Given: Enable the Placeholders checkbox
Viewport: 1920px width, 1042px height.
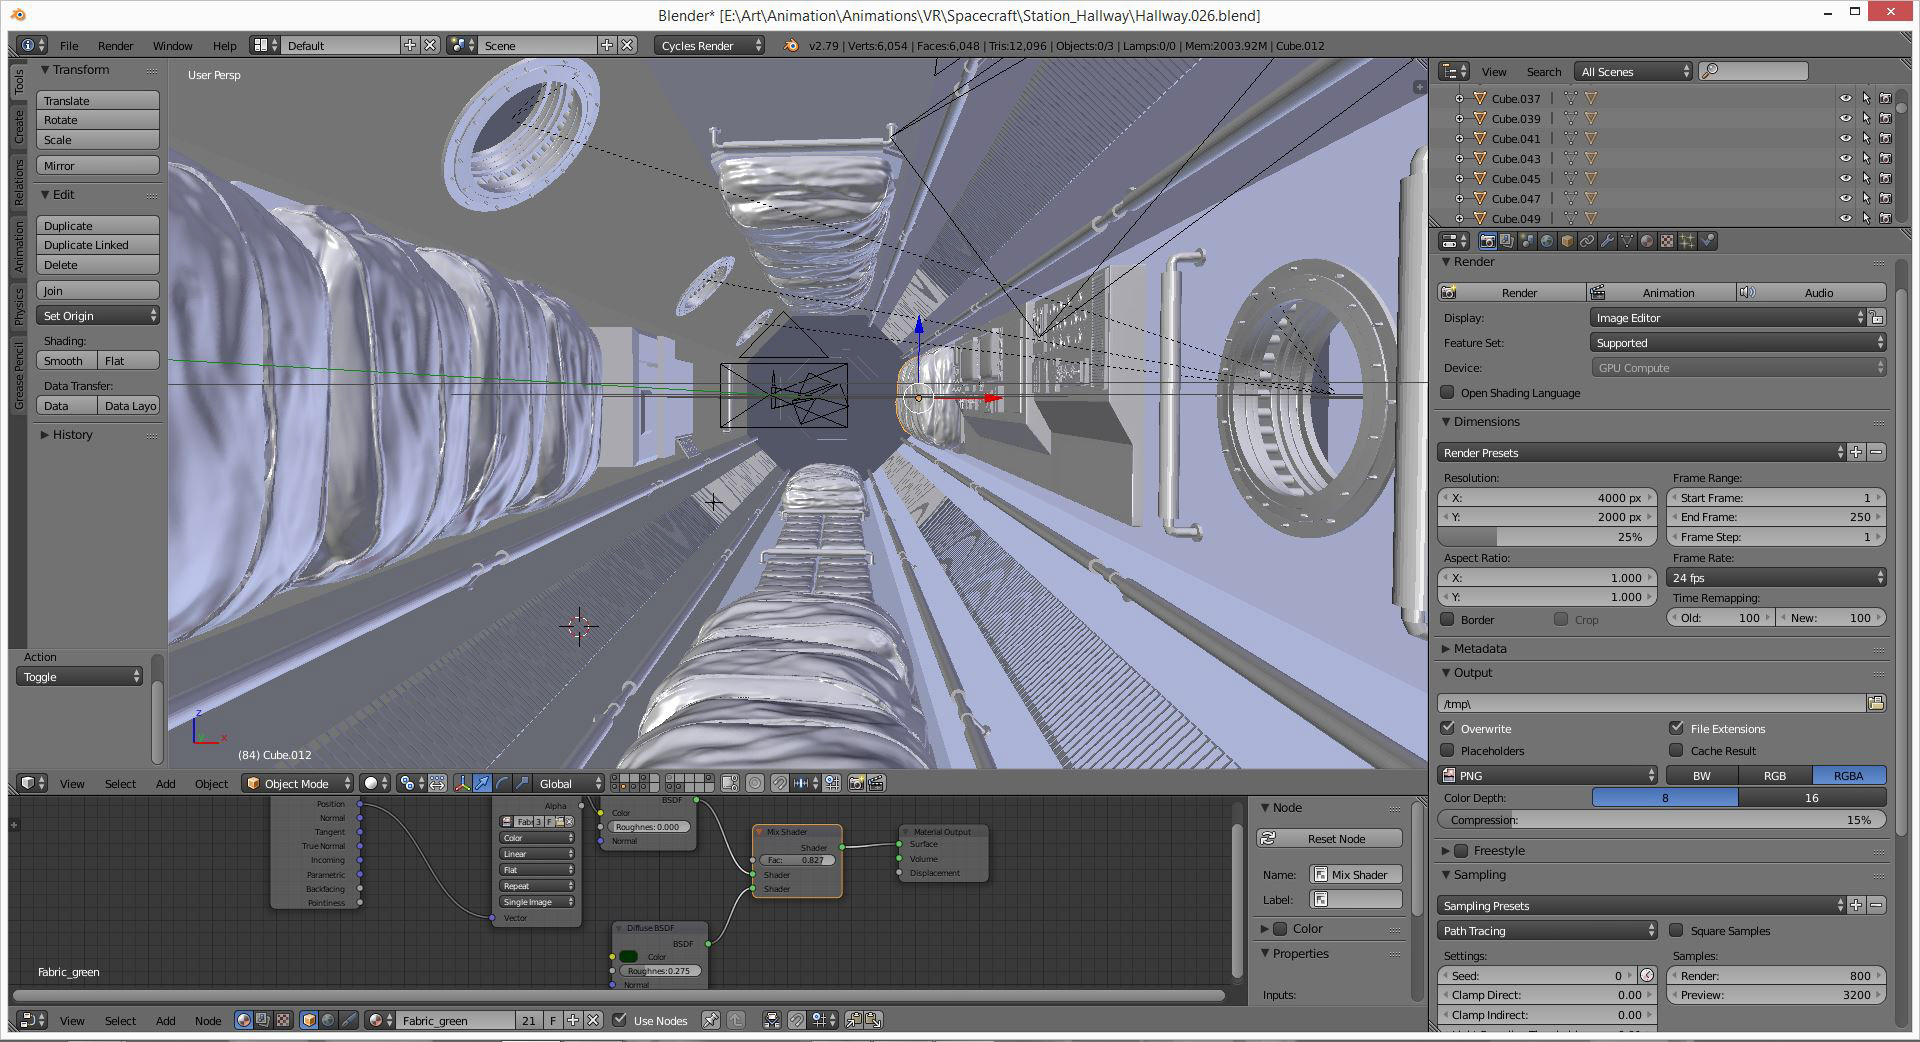Looking at the screenshot, I should [x=1447, y=750].
